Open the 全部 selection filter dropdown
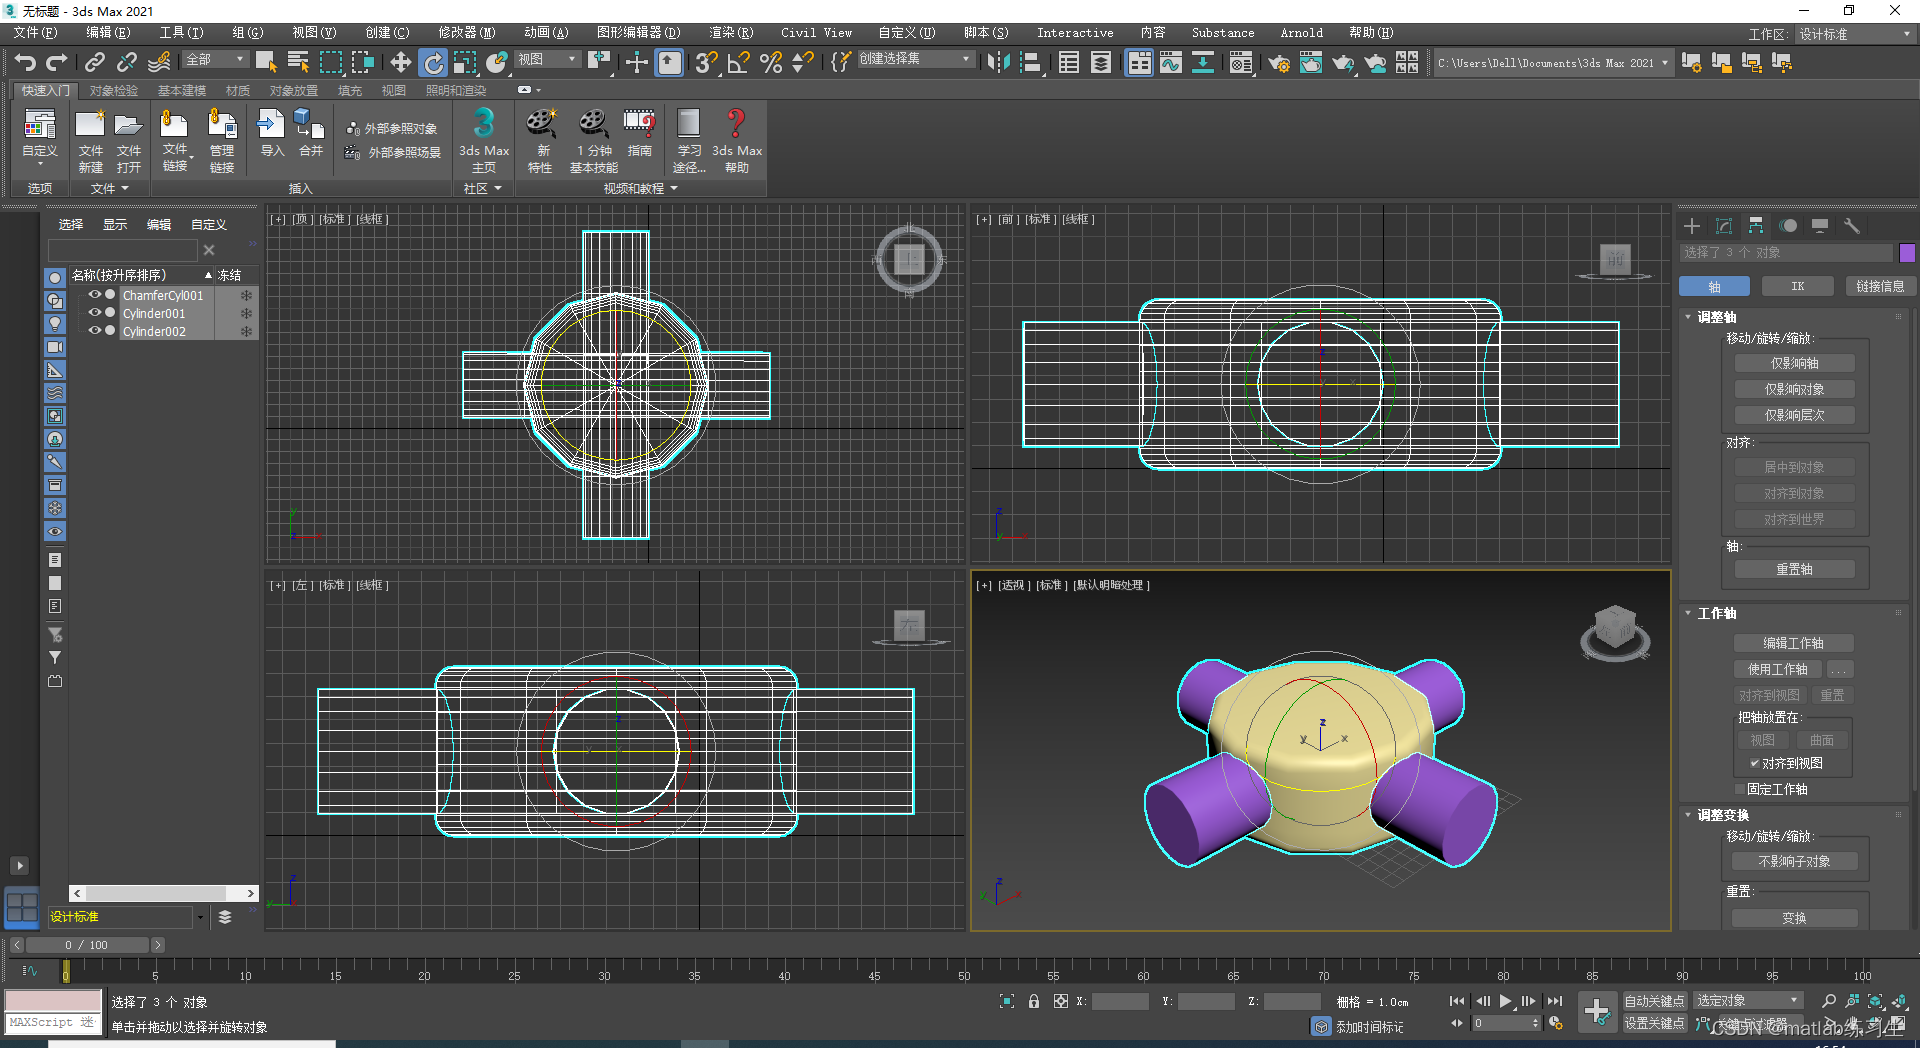 [x=214, y=60]
